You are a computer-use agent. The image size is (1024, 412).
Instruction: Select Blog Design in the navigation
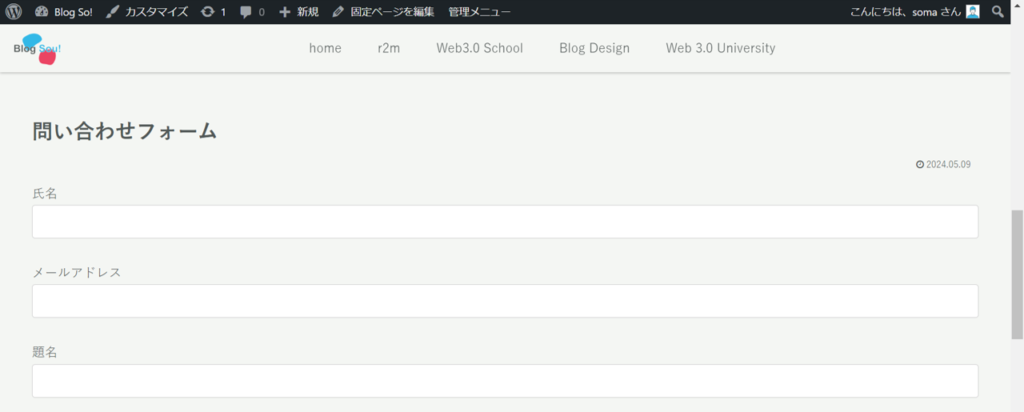point(594,48)
